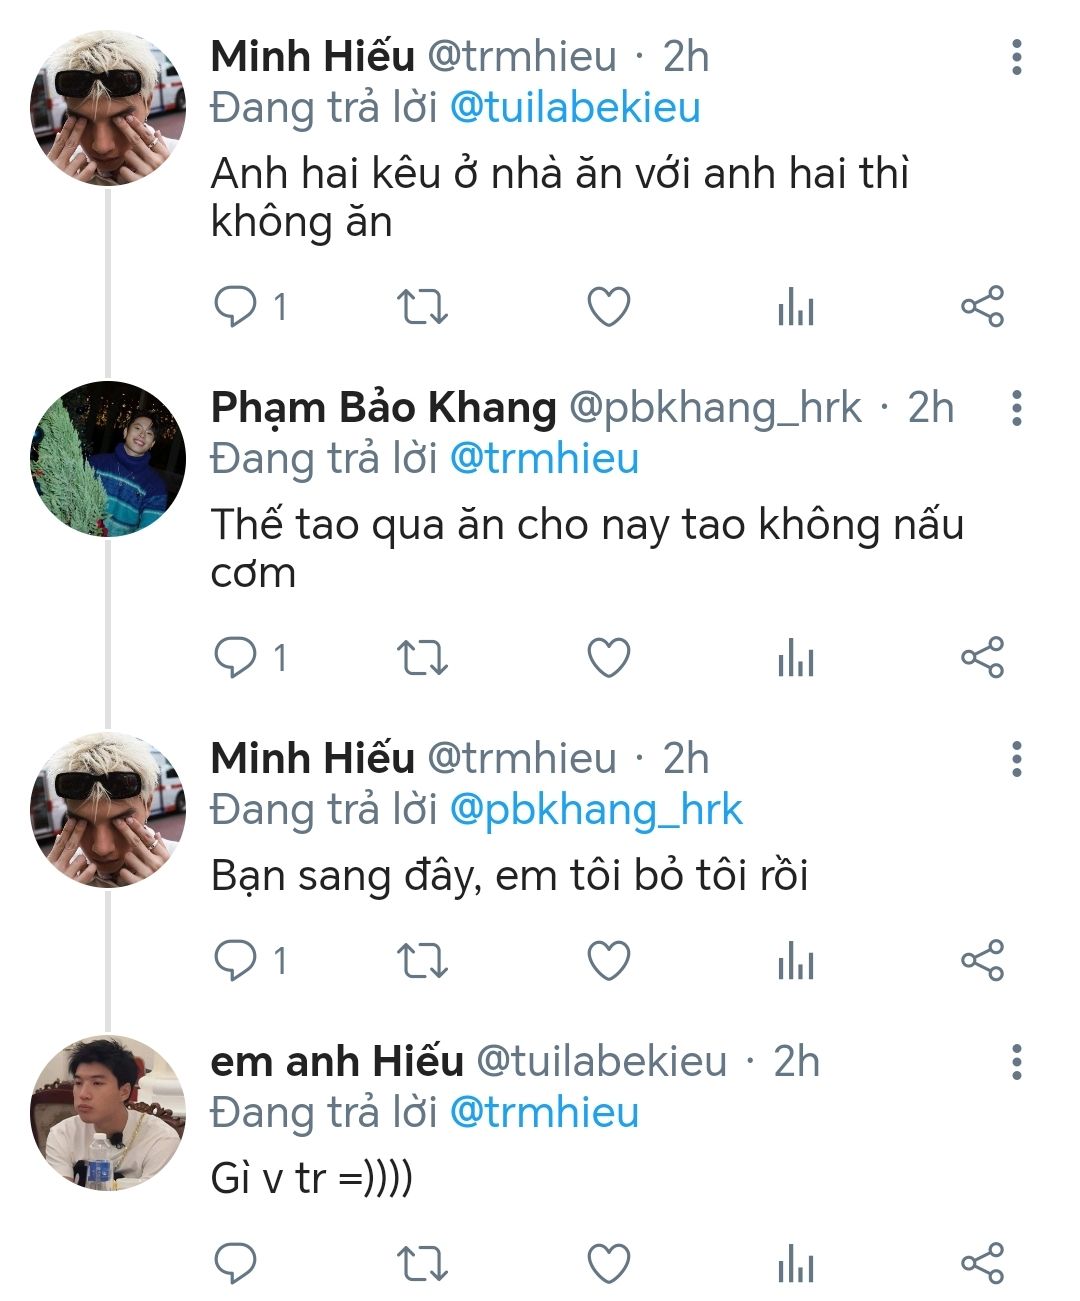The width and height of the screenshot is (1080, 1301).
Task: Open more options on Minh Hiếu's first tweet
Action: 1016,58
